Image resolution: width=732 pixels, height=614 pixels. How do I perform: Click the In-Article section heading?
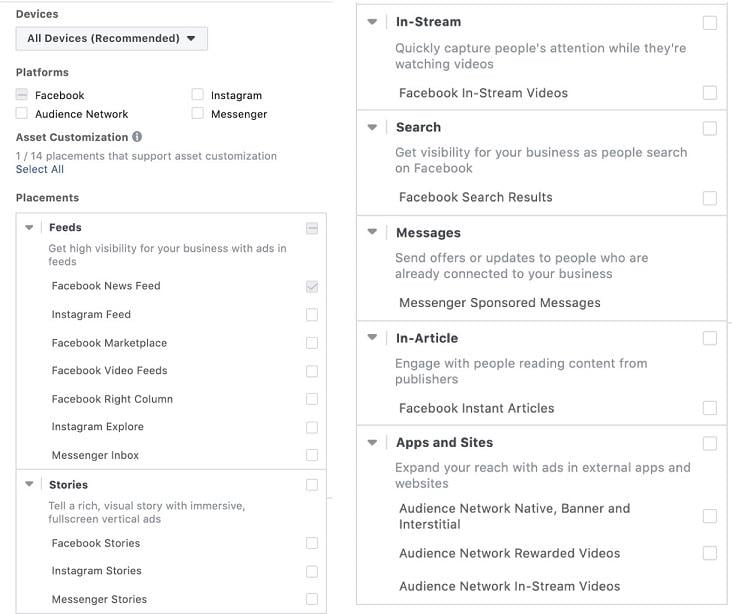point(427,338)
